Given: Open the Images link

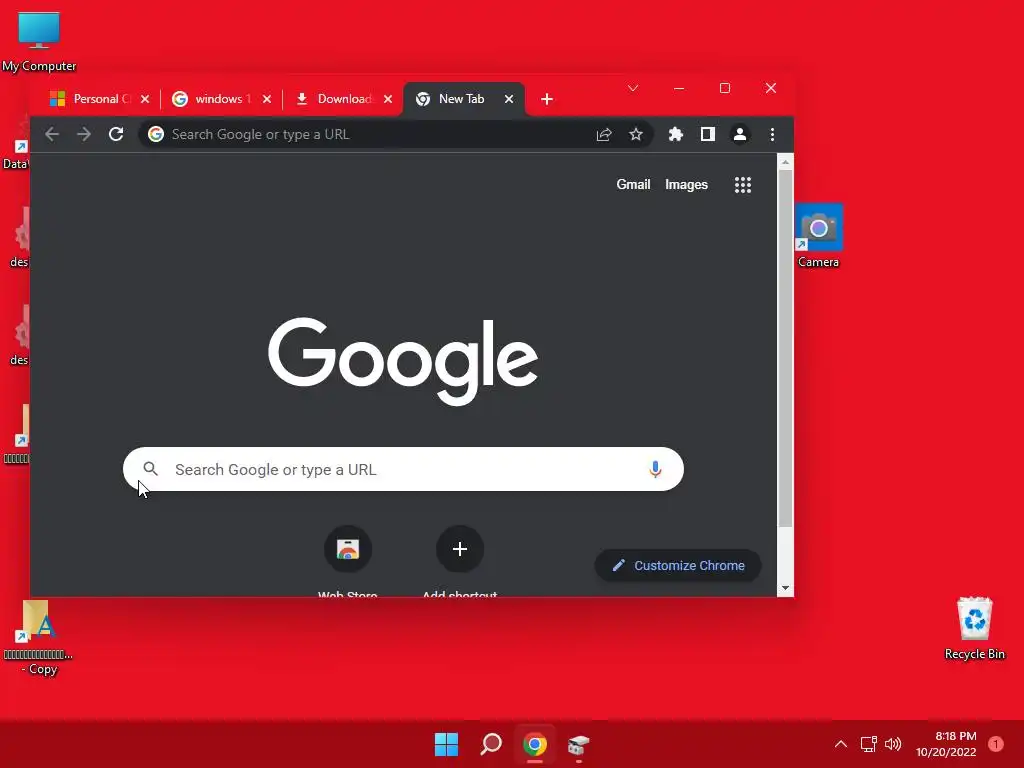Looking at the screenshot, I should [686, 185].
